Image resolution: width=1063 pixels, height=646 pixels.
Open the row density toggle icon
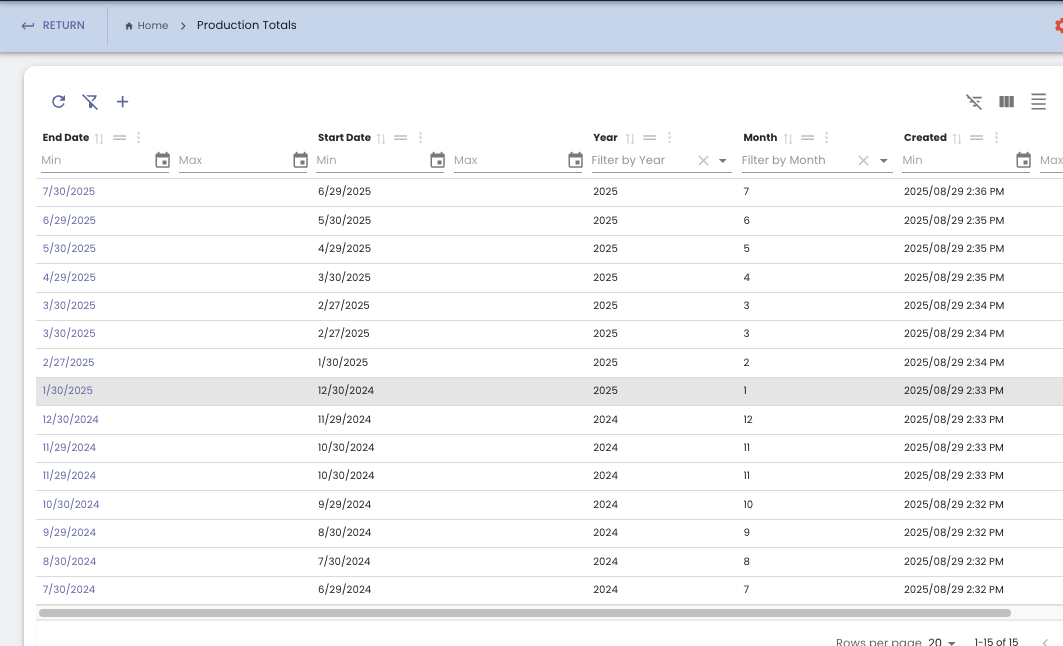click(x=1038, y=102)
